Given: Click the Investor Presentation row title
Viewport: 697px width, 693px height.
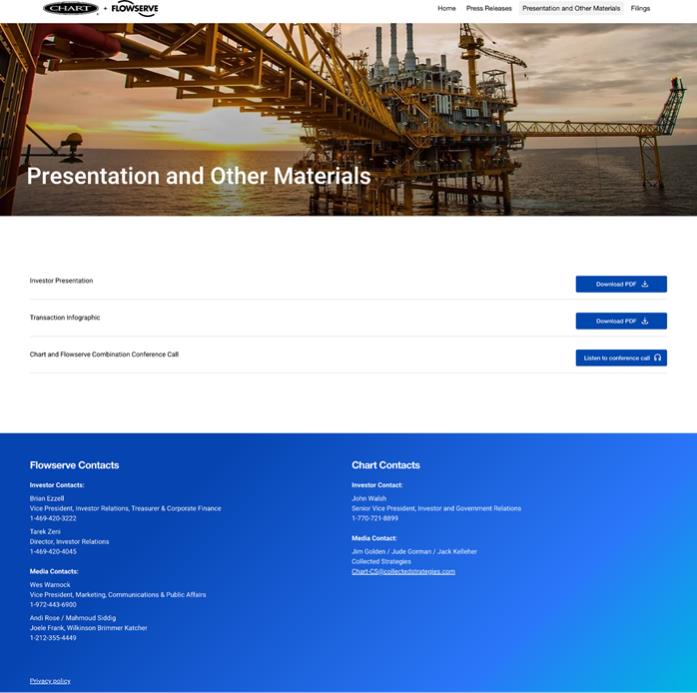Looking at the screenshot, I should 61,280.
